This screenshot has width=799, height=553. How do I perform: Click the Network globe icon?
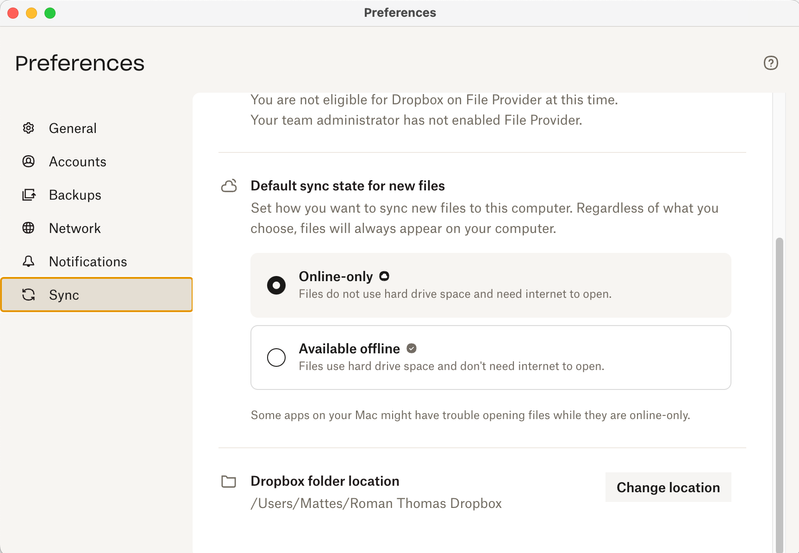pos(29,228)
